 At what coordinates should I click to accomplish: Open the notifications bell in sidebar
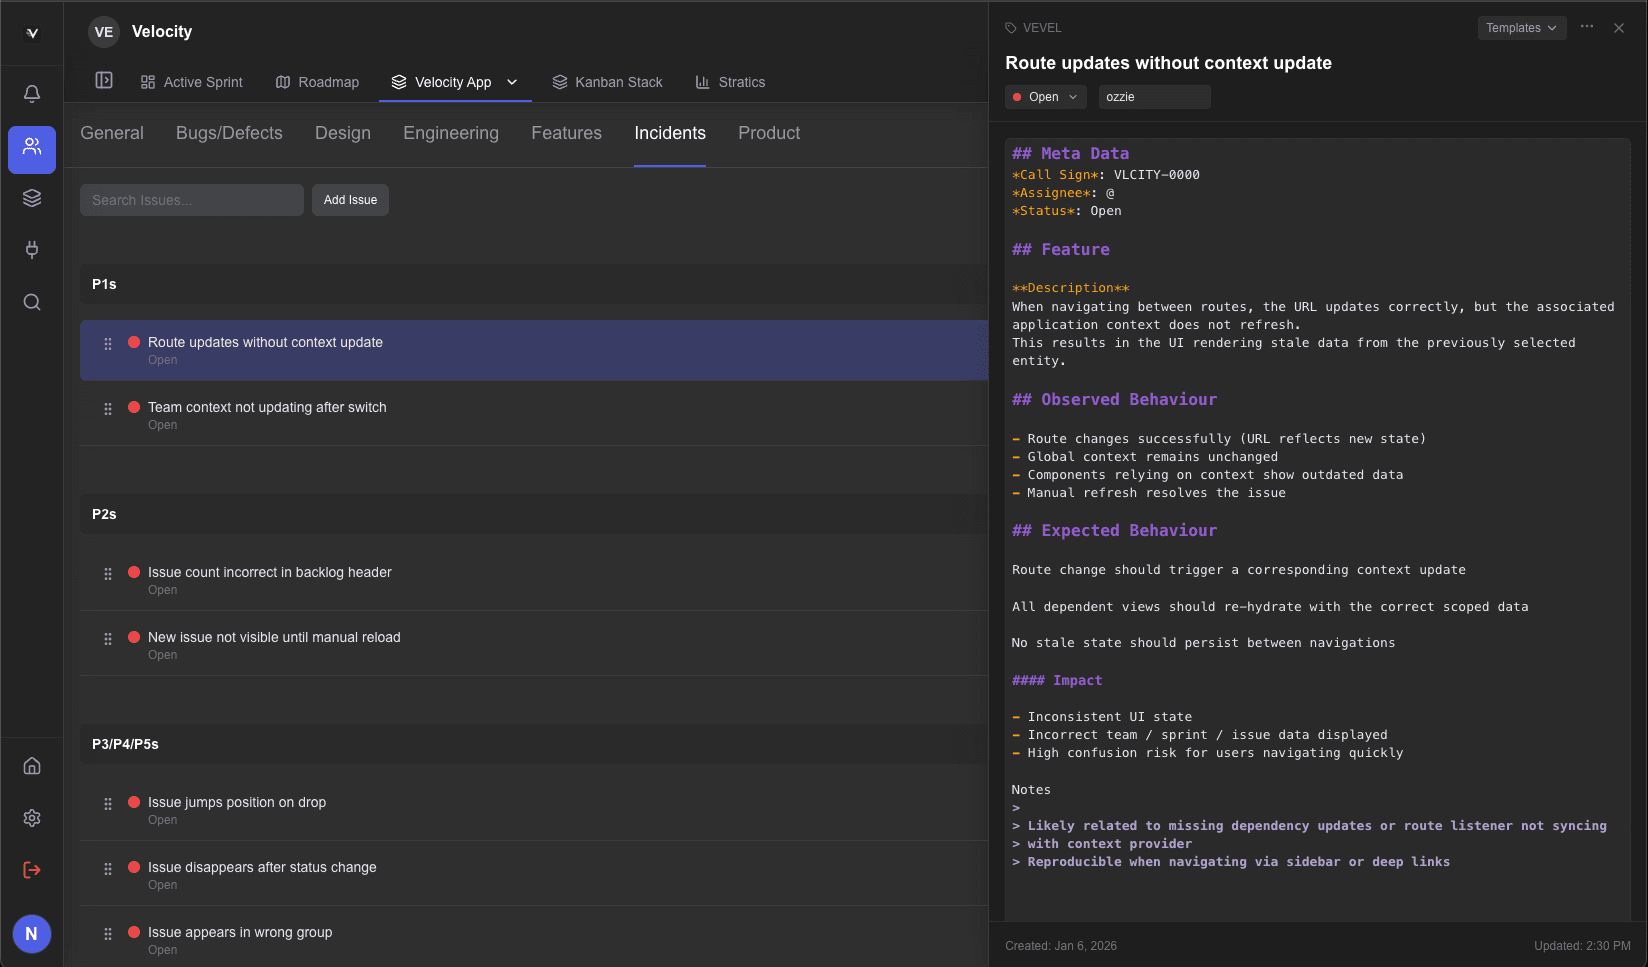pos(31,93)
